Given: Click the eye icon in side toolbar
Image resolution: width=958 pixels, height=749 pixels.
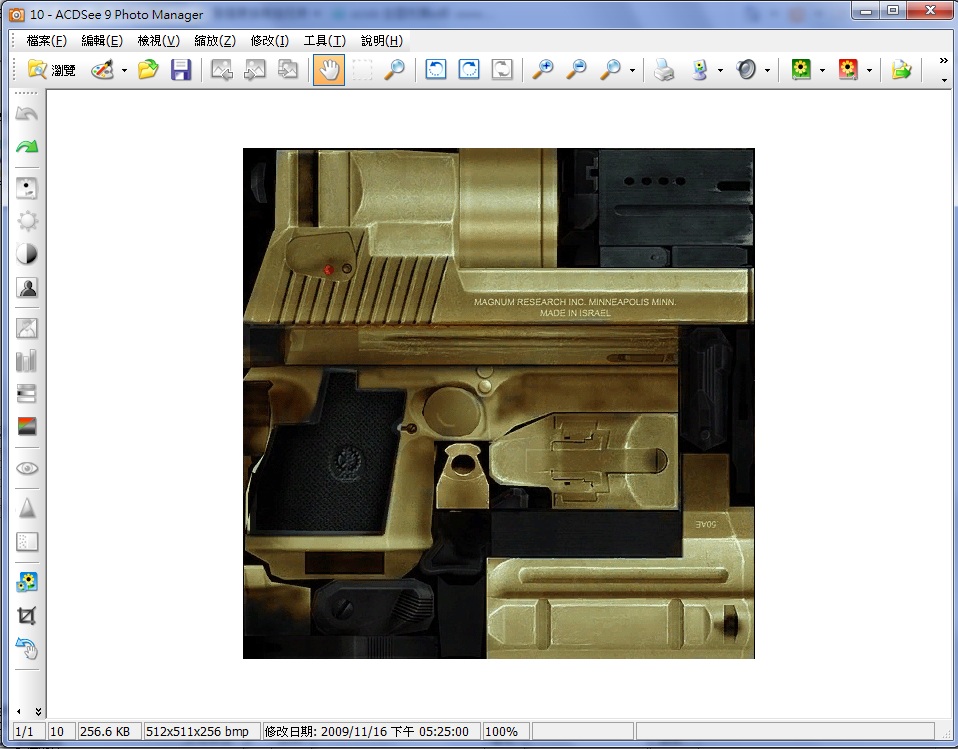Looking at the screenshot, I should [26, 468].
